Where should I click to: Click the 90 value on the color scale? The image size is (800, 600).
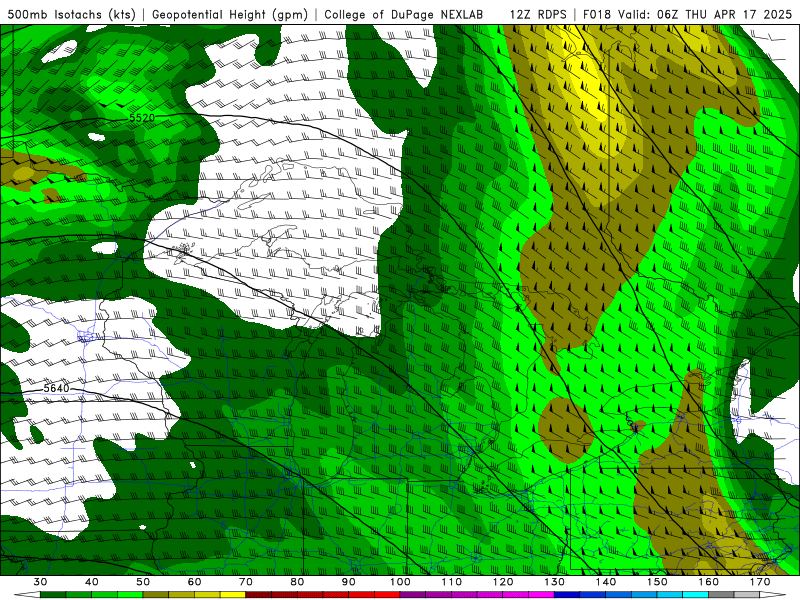click(x=348, y=582)
